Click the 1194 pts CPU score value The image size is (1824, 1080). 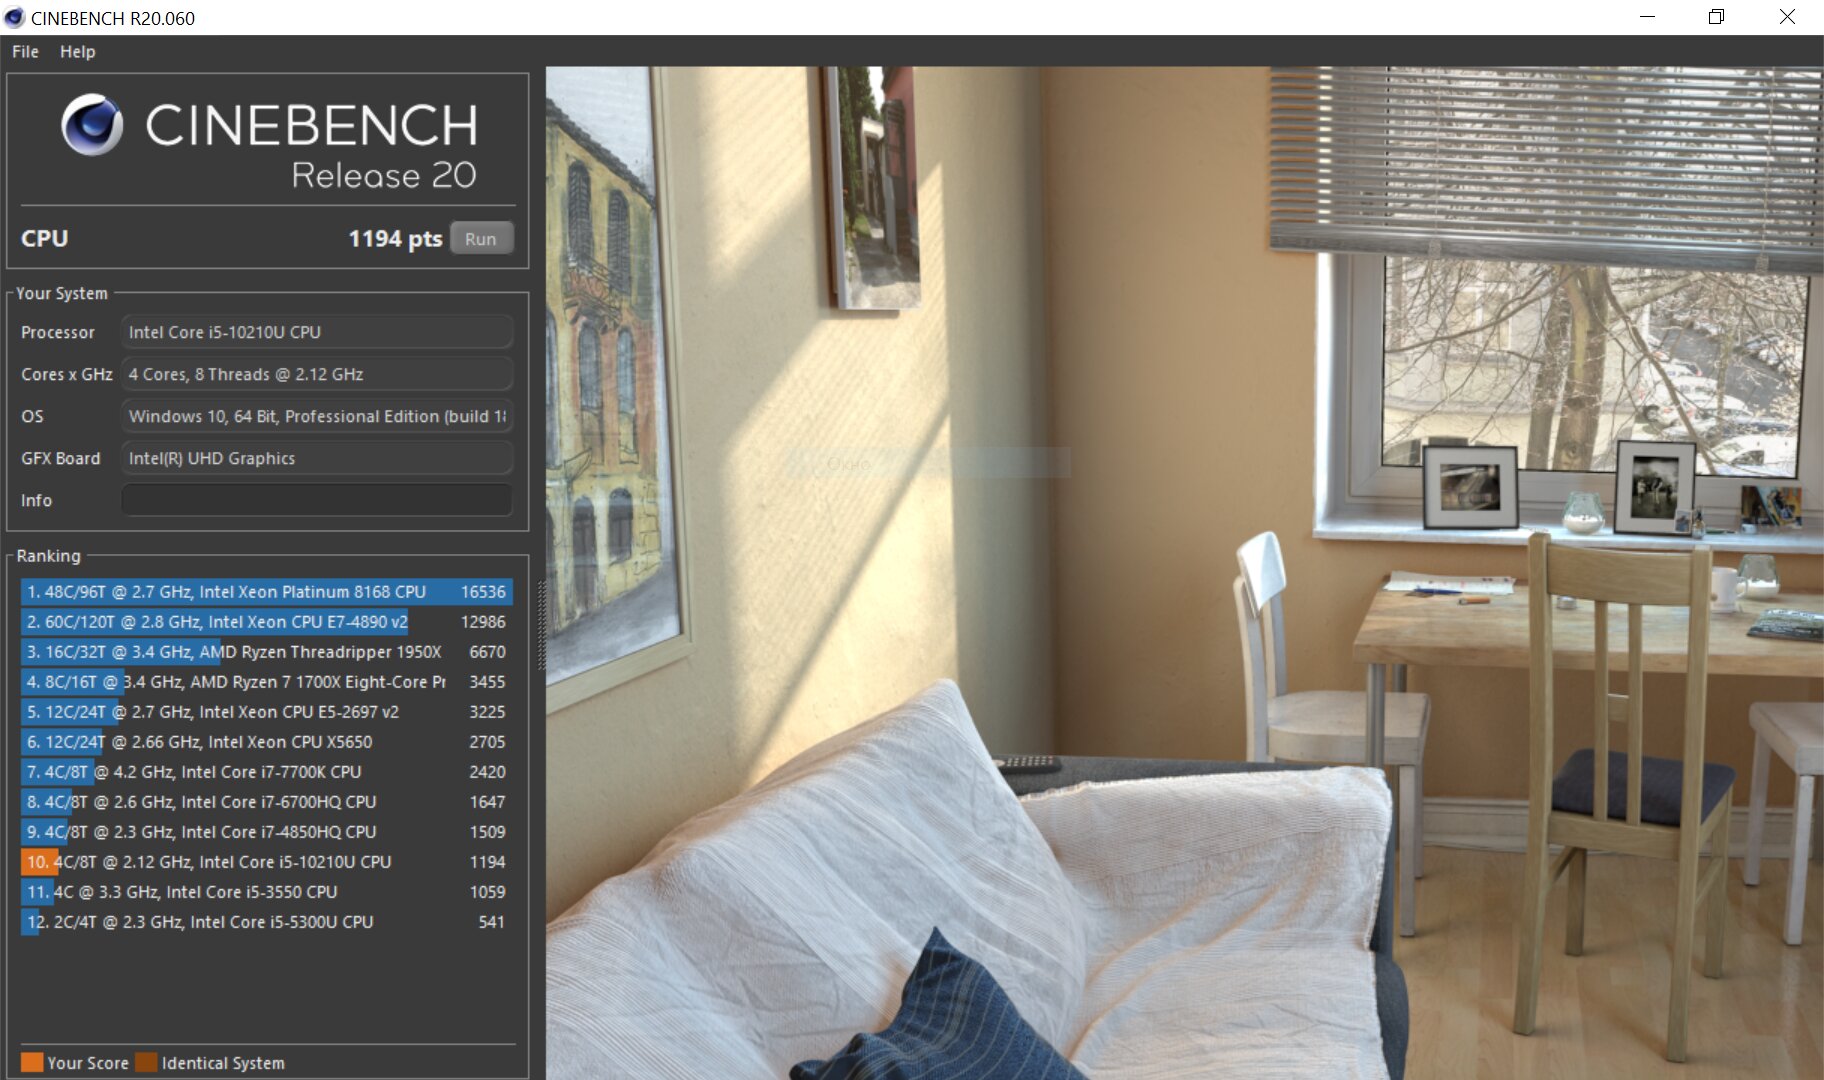click(395, 239)
